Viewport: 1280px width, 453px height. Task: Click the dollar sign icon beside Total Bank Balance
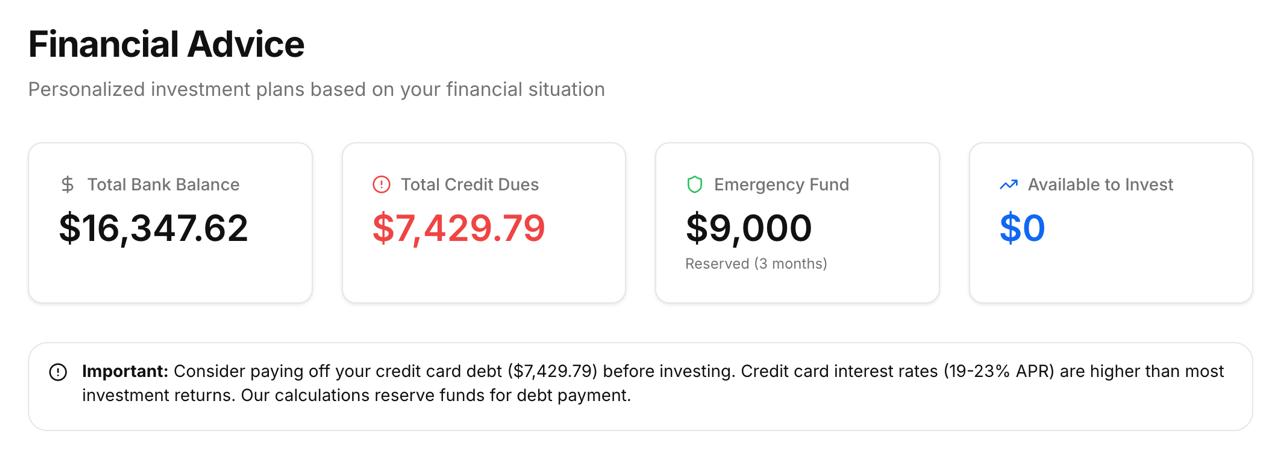pos(67,184)
